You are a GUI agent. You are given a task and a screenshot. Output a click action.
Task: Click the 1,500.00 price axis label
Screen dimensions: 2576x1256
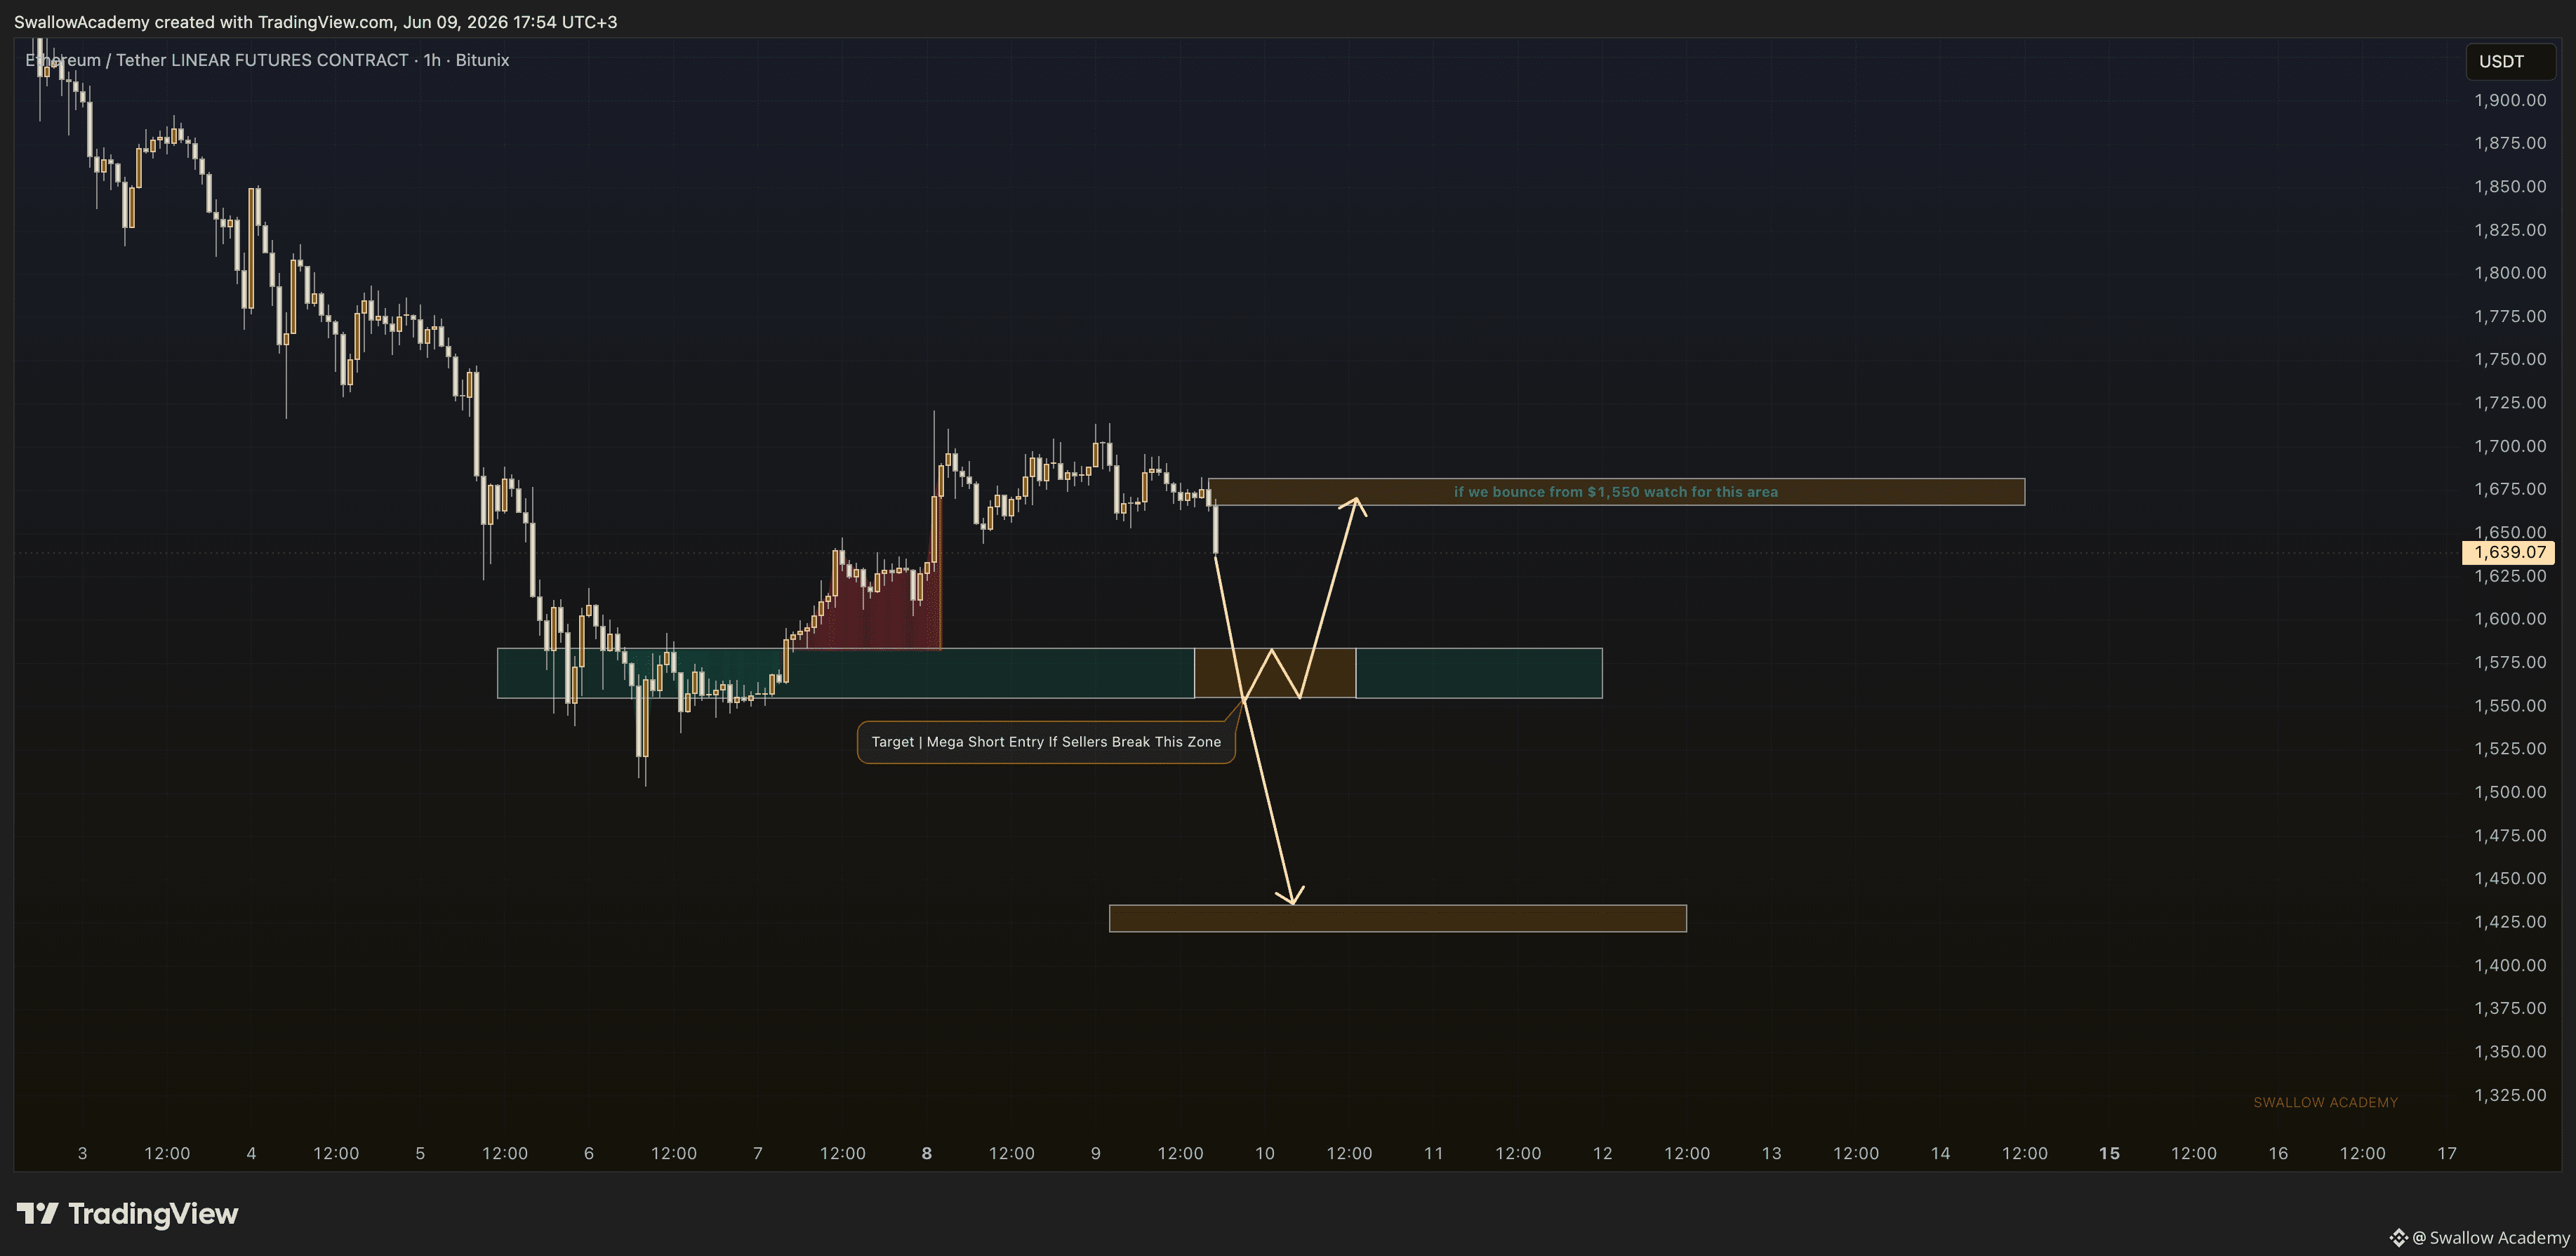(2510, 792)
